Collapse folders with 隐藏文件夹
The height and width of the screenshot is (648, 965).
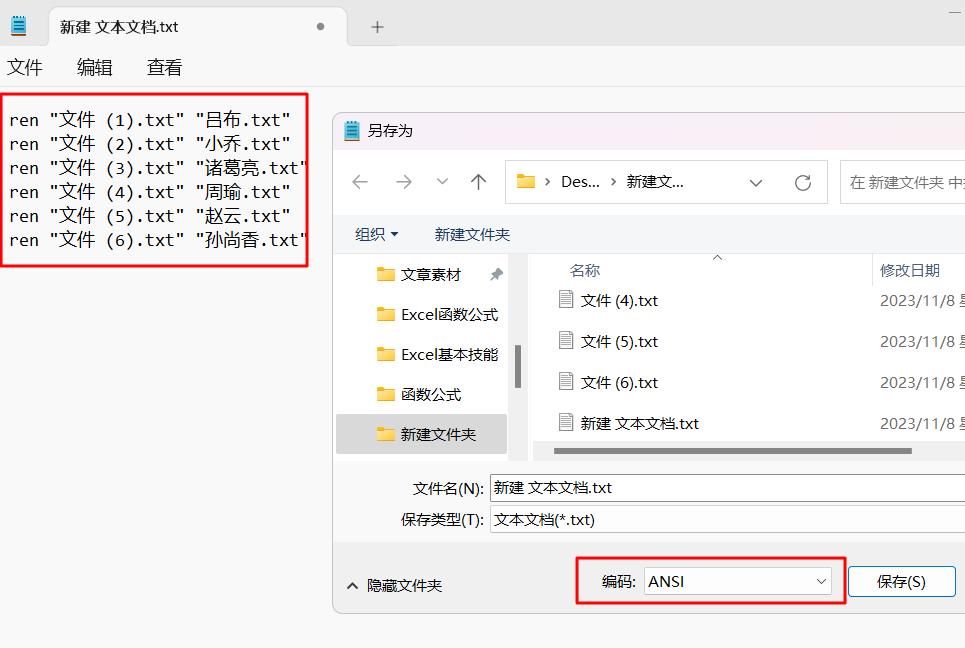coord(395,585)
